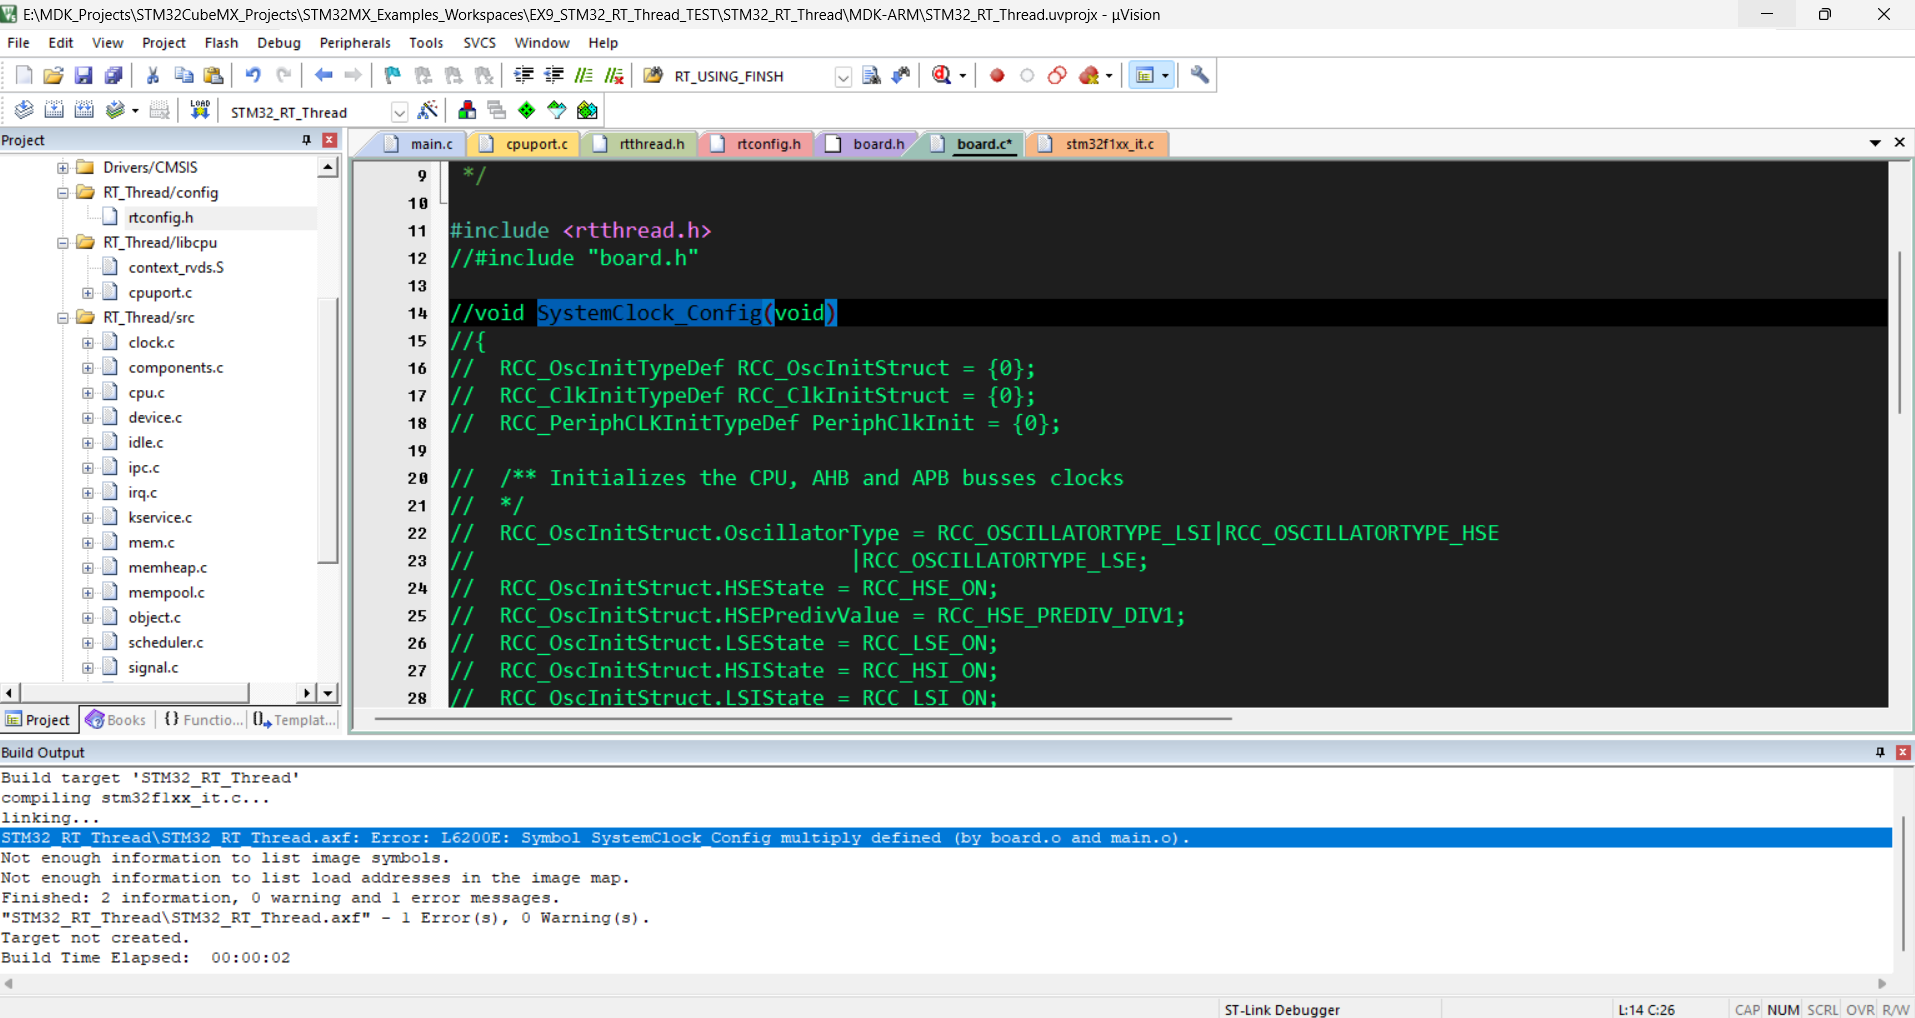Toggle window layout button

pos(1145,75)
